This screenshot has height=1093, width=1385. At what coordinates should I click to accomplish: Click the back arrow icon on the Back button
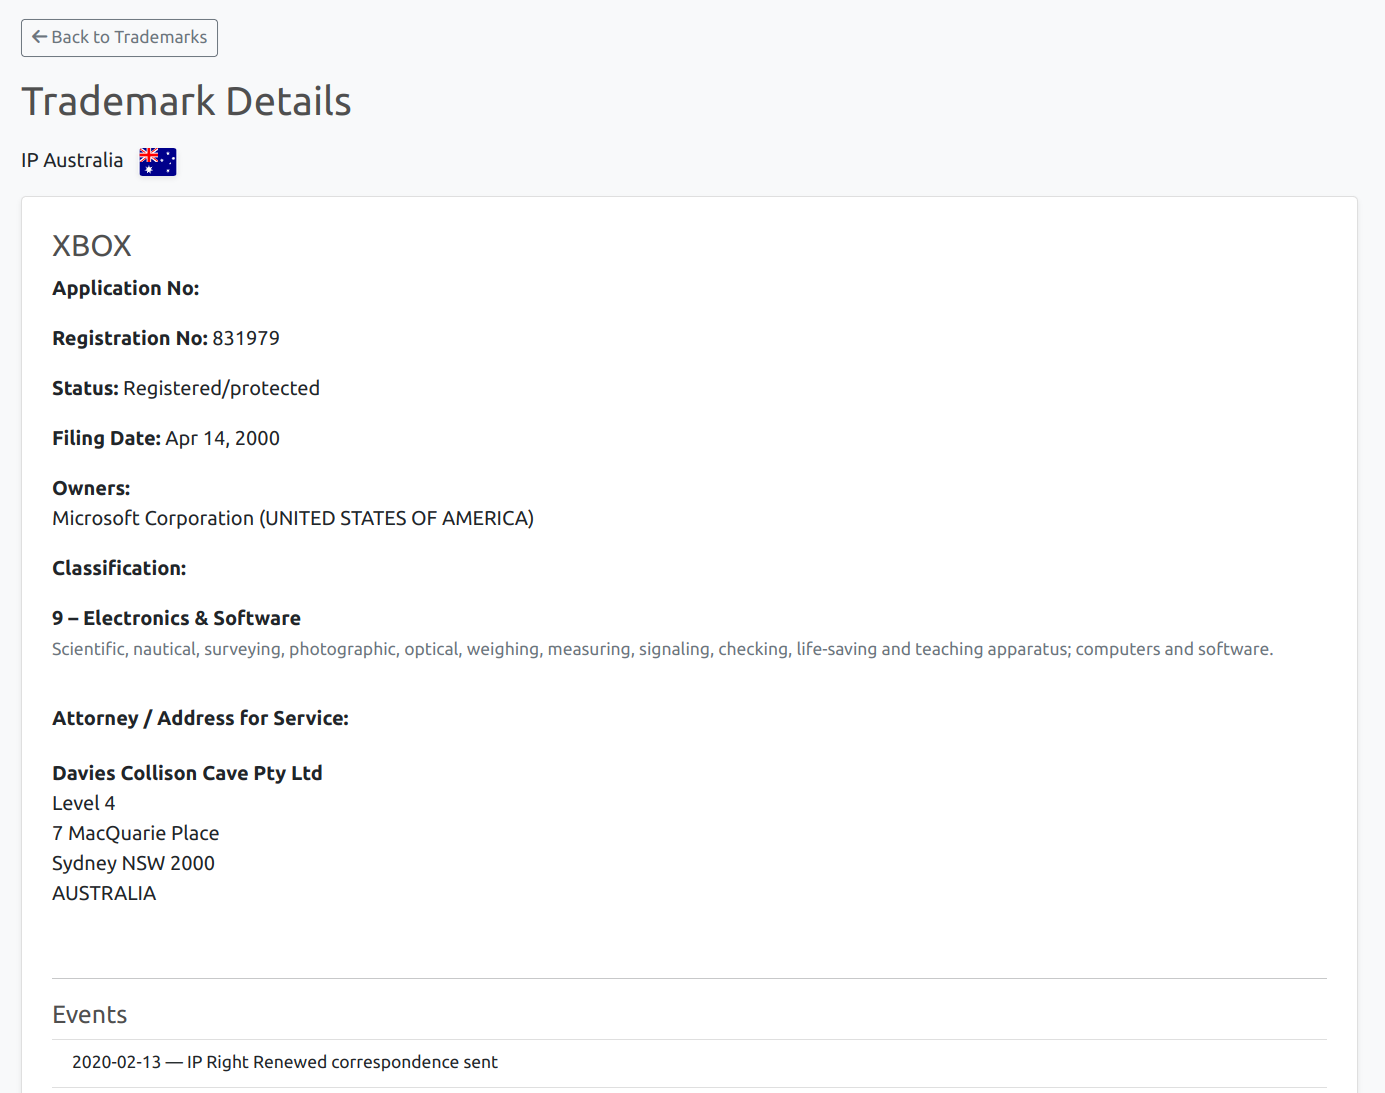pos(39,37)
